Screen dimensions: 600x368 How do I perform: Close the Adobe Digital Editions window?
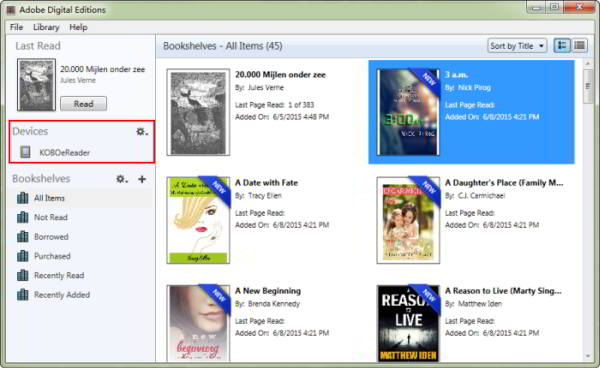579,8
